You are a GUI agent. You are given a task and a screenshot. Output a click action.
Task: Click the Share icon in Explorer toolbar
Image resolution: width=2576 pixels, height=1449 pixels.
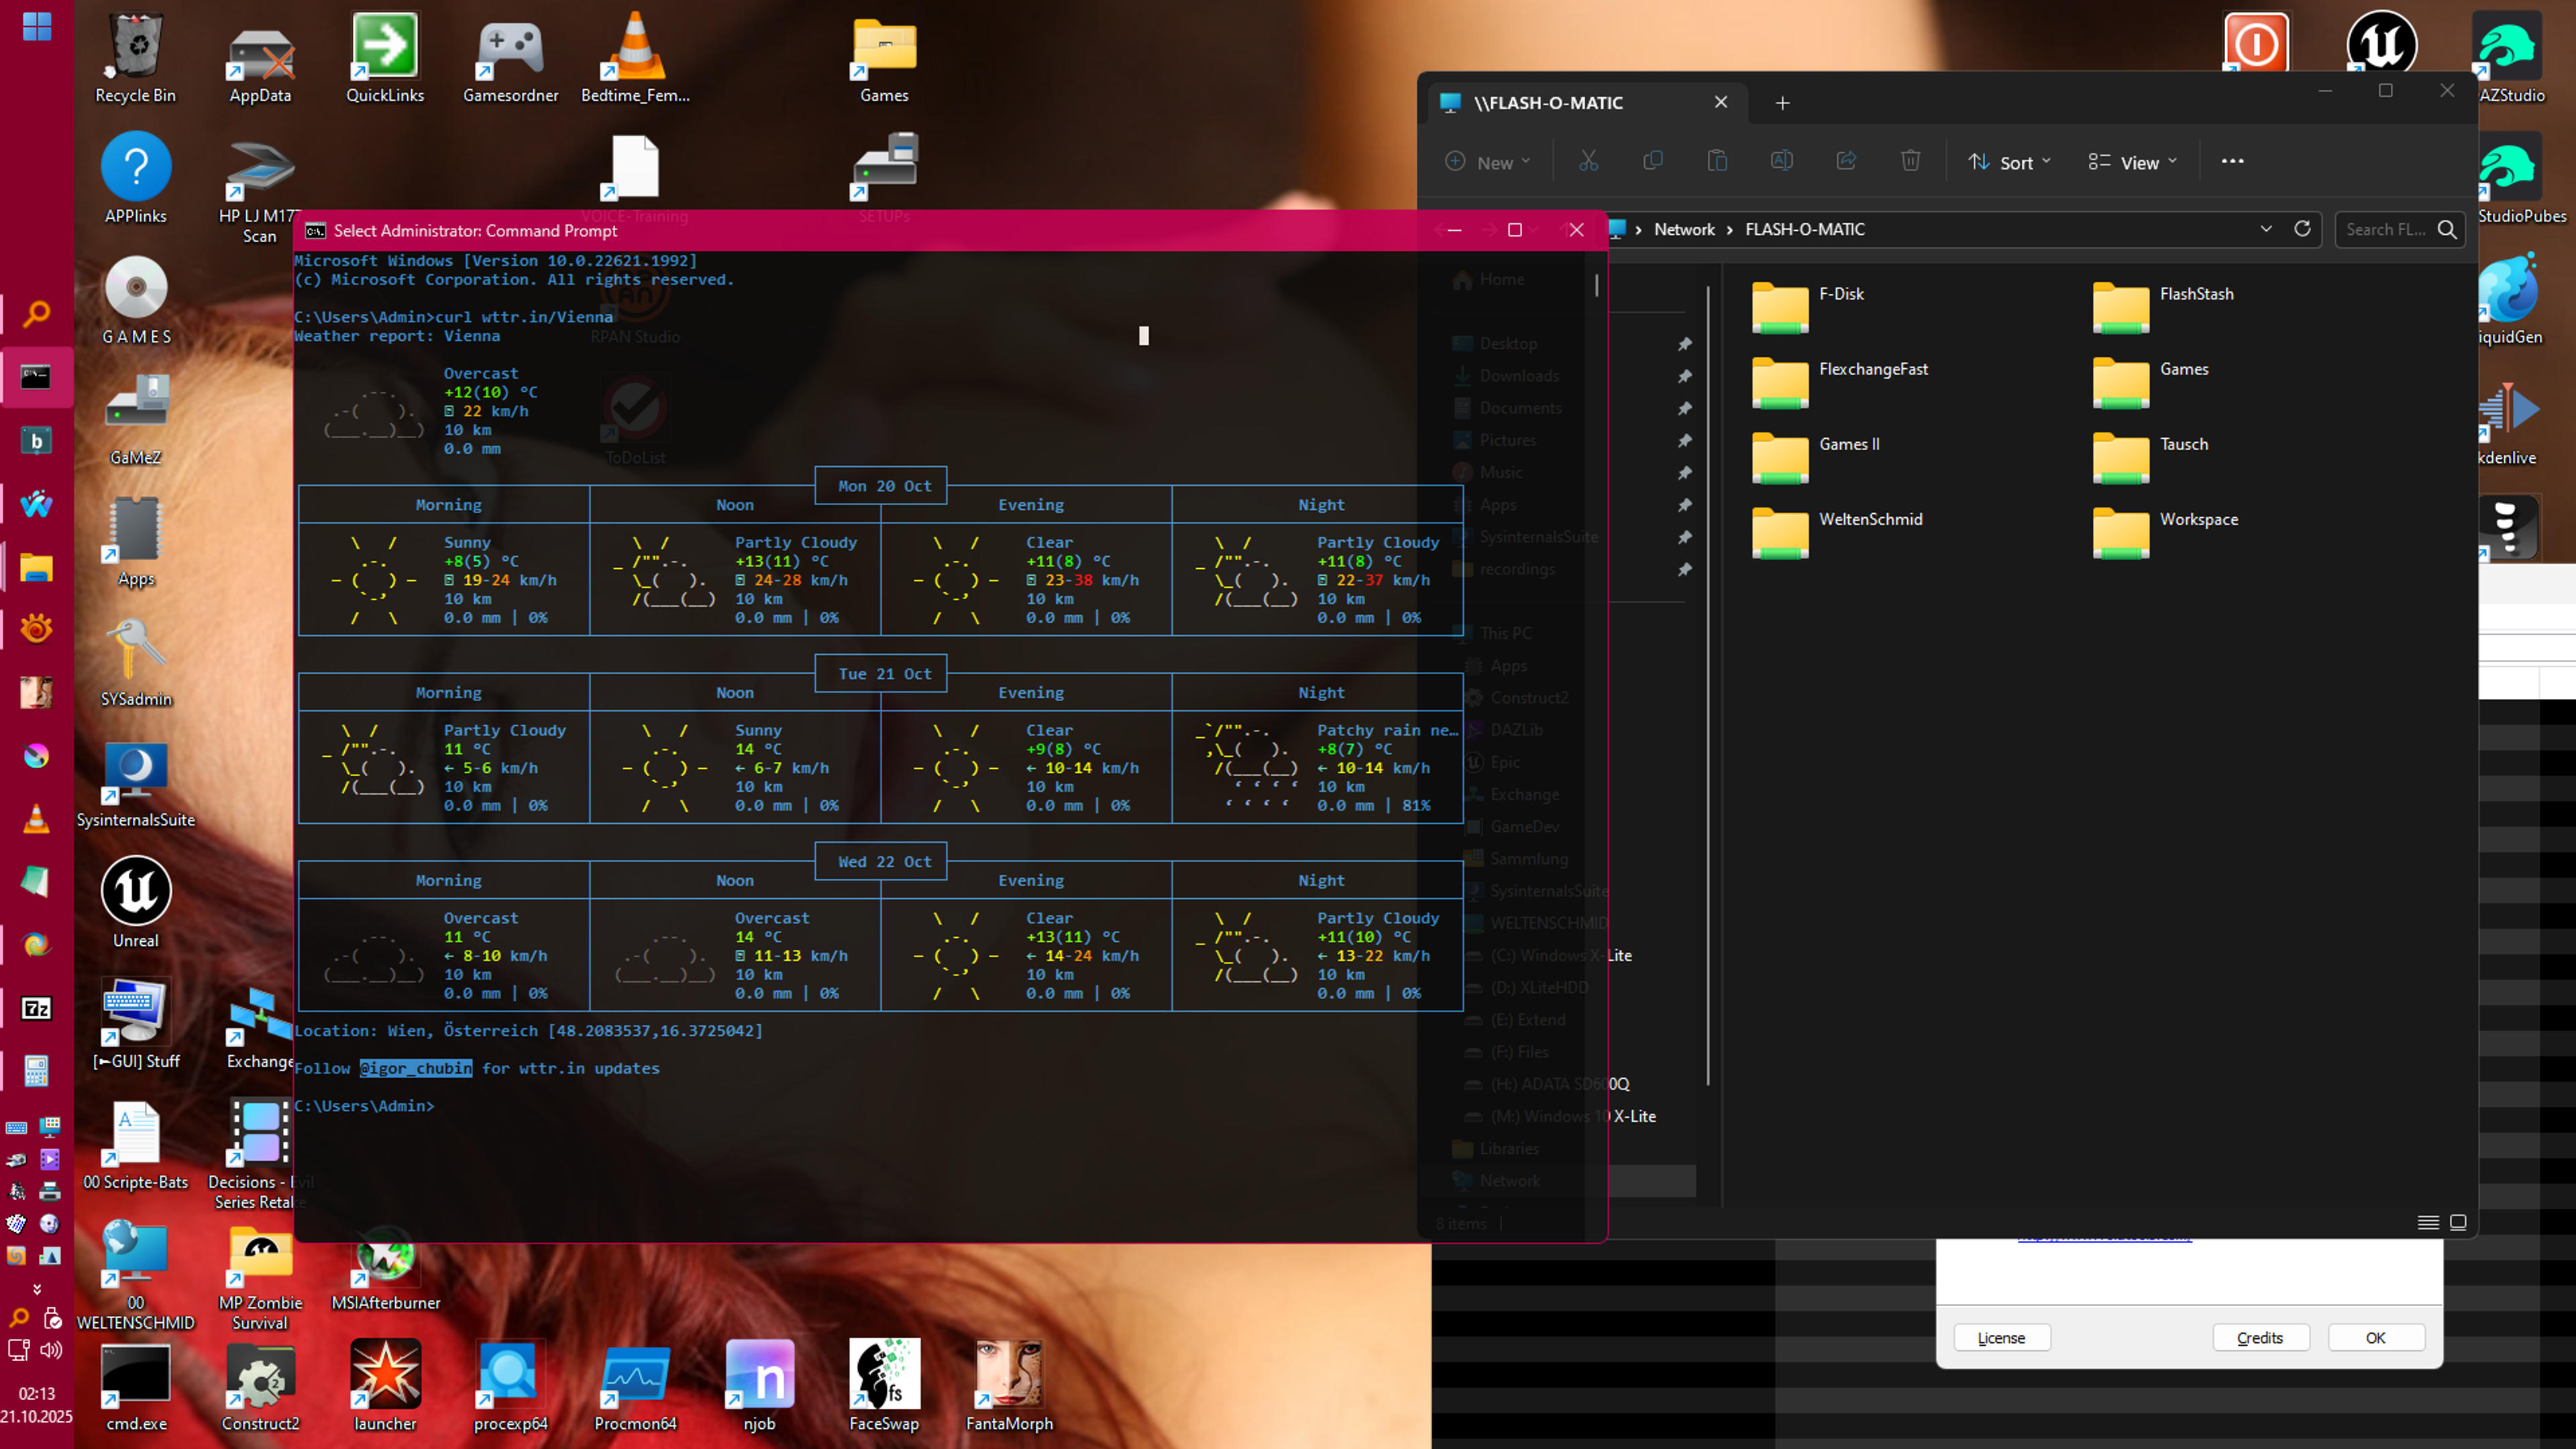coord(1846,161)
